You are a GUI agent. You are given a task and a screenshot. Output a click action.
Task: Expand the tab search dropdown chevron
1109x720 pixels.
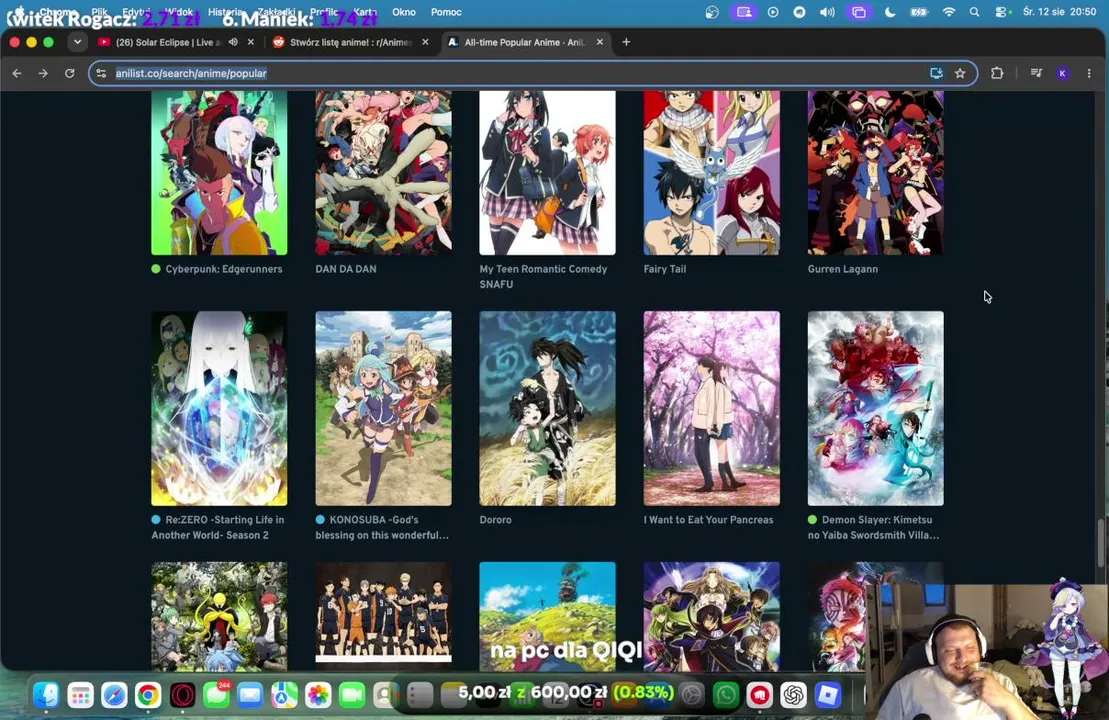(x=77, y=42)
